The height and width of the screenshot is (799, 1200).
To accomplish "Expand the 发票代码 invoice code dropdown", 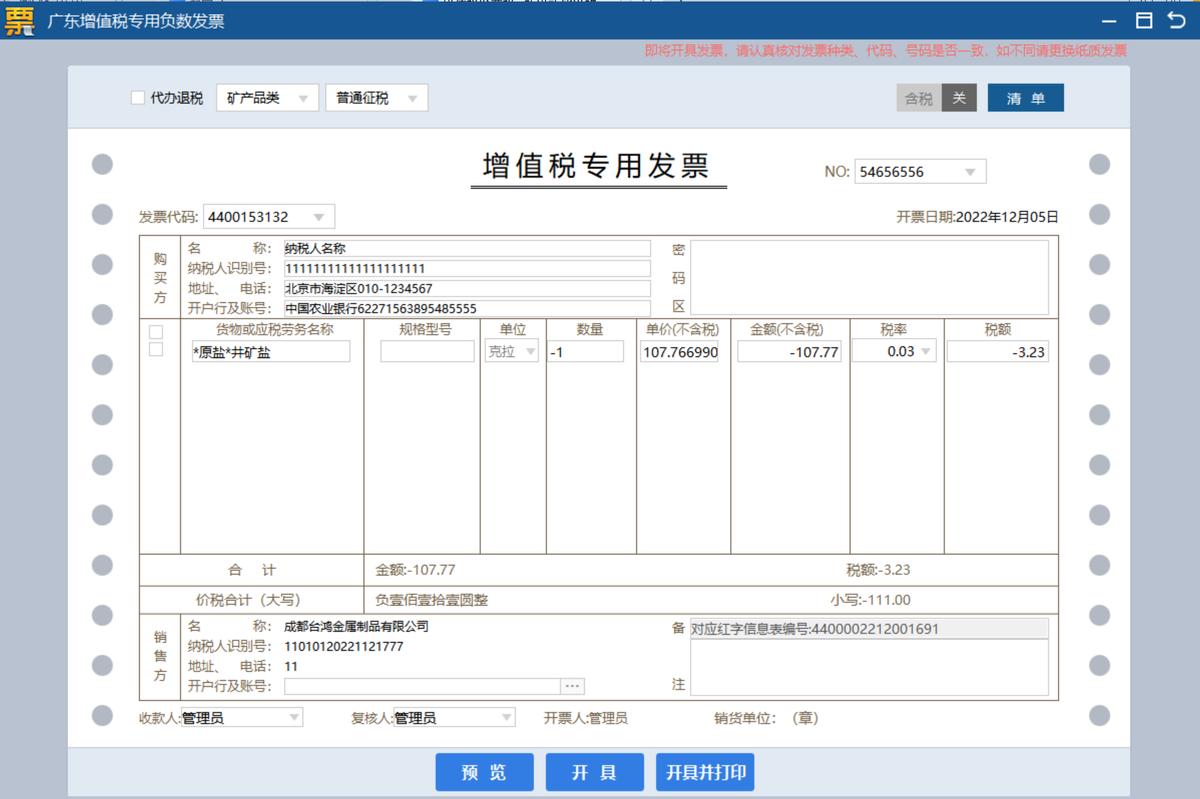I will pos(318,215).
